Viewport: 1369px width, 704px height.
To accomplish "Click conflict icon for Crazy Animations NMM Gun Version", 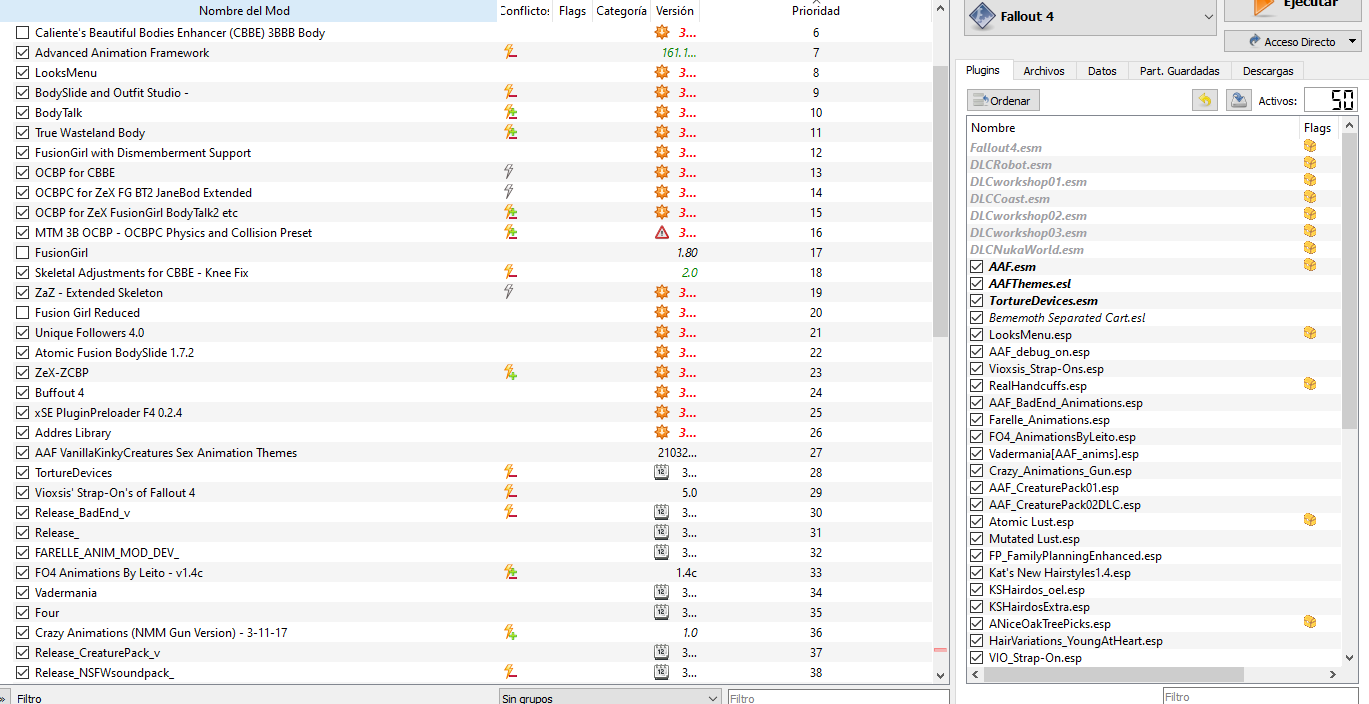I will (510, 632).
